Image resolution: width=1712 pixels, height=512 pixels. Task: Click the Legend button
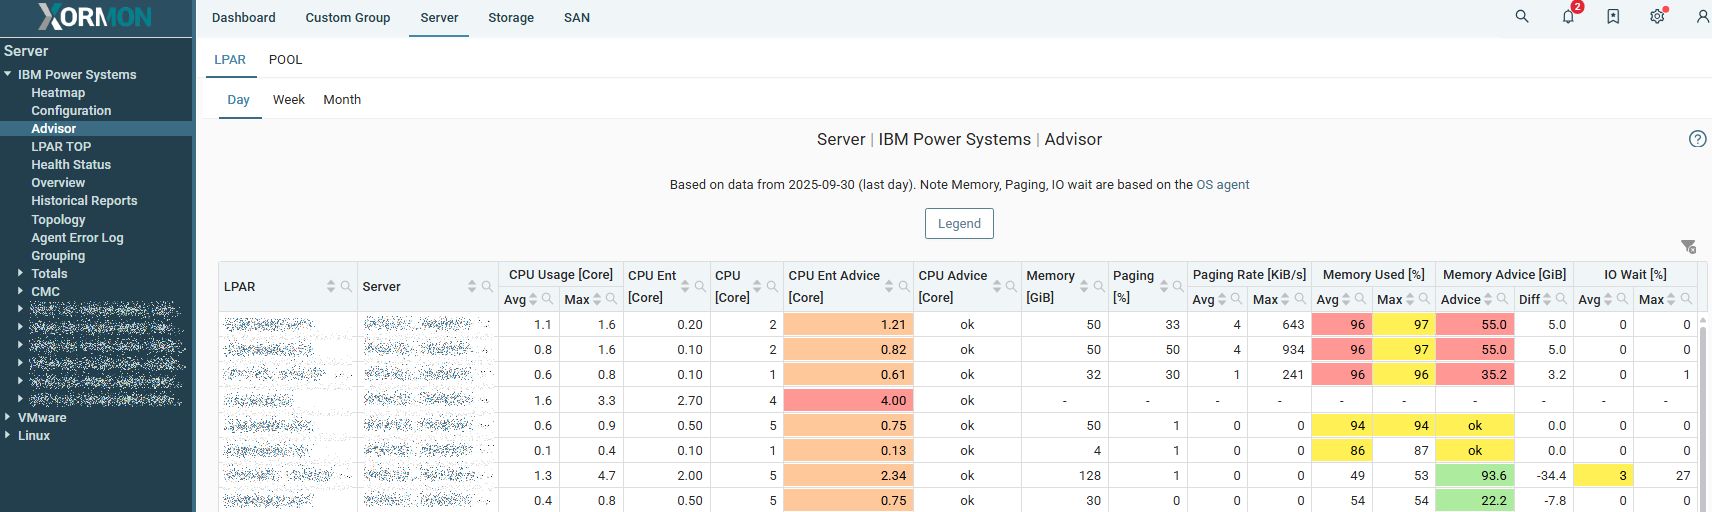(958, 223)
